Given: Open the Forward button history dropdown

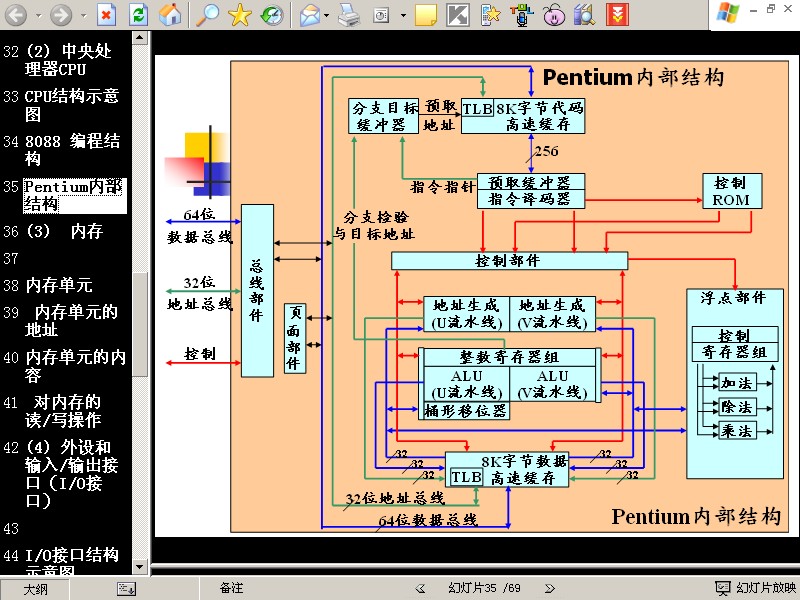Looking at the screenshot, I should 83,16.
